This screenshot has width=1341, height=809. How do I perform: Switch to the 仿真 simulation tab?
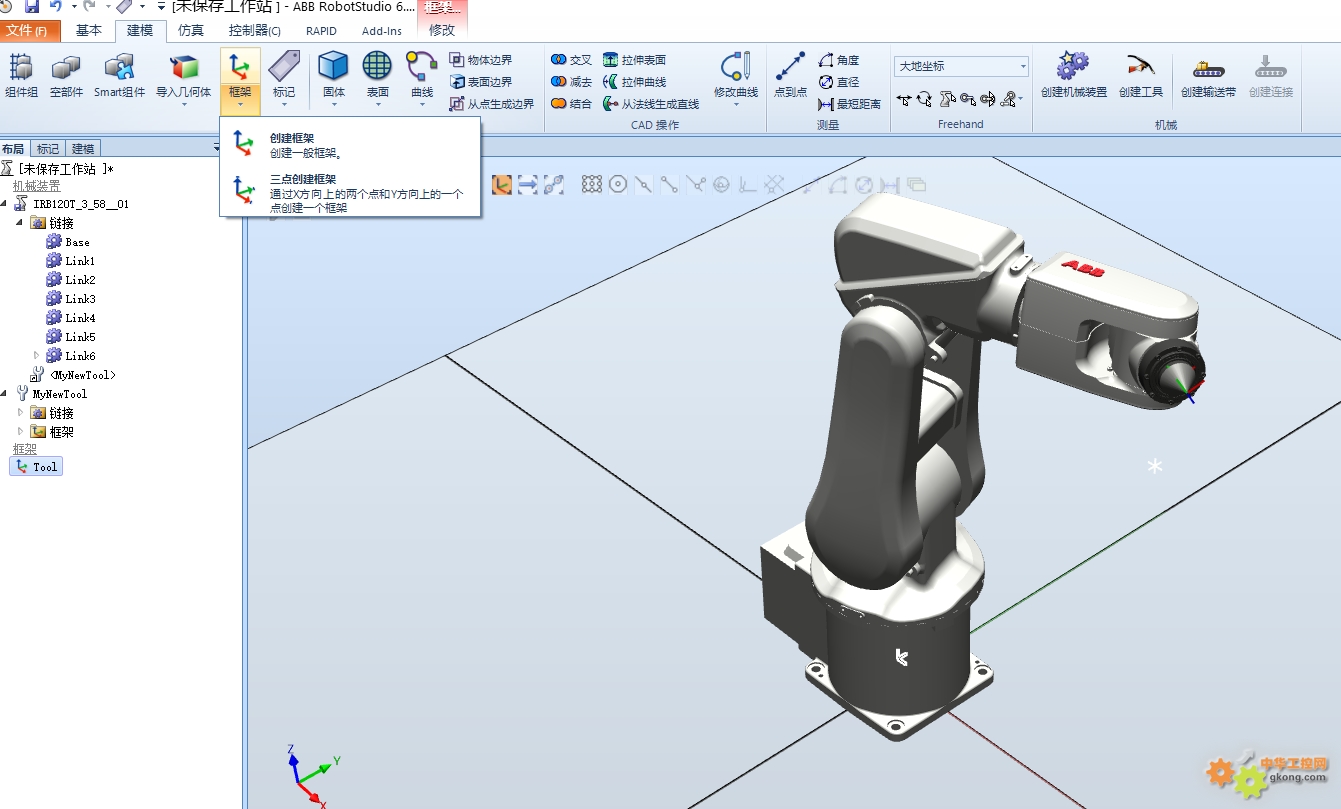tap(191, 30)
